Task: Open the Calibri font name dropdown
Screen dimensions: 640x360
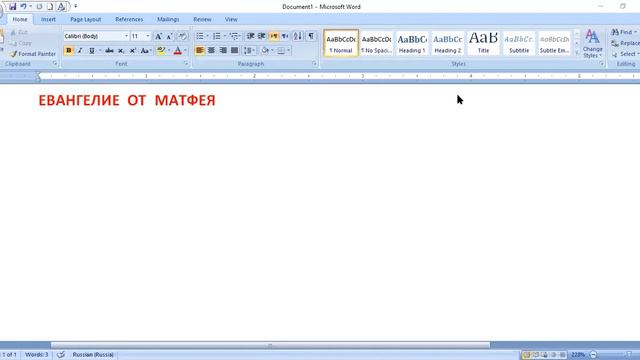Action: [126, 36]
